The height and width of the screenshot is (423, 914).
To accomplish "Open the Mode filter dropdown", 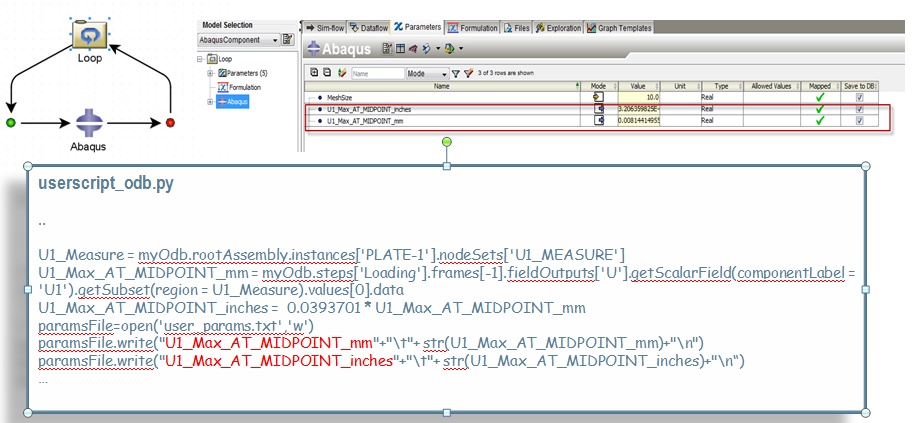I will (427, 73).
